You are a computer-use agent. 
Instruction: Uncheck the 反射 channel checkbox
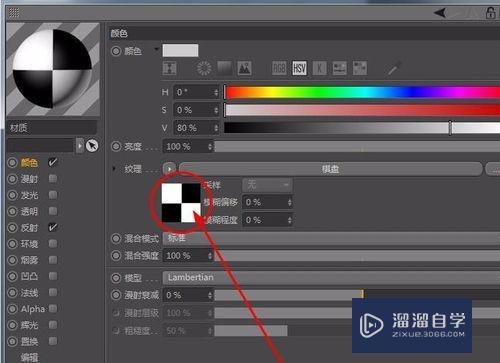point(53,227)
